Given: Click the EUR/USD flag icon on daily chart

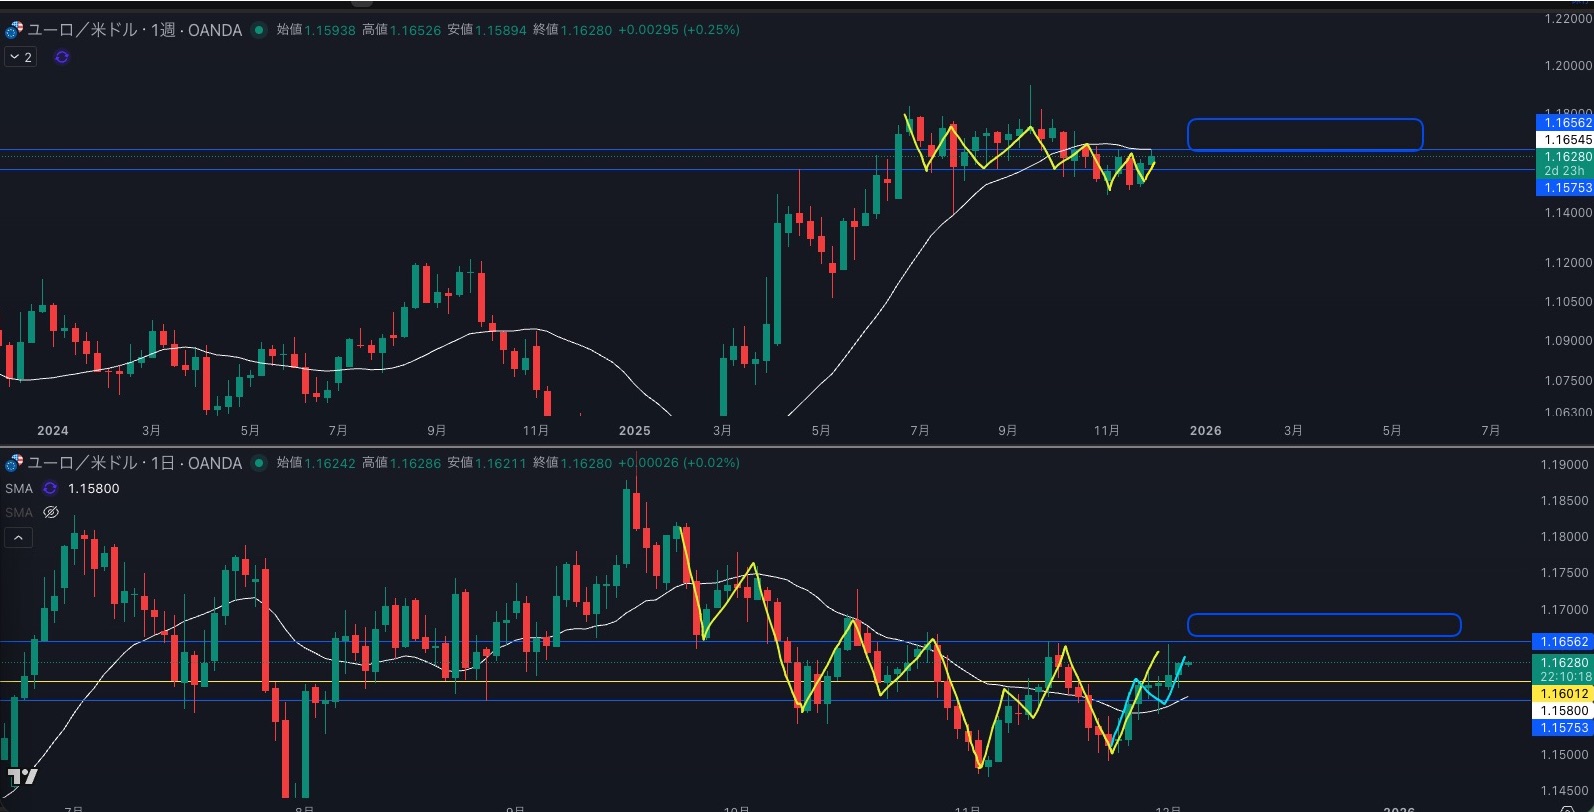Looking at the screenshot, I should coord(14,463).
